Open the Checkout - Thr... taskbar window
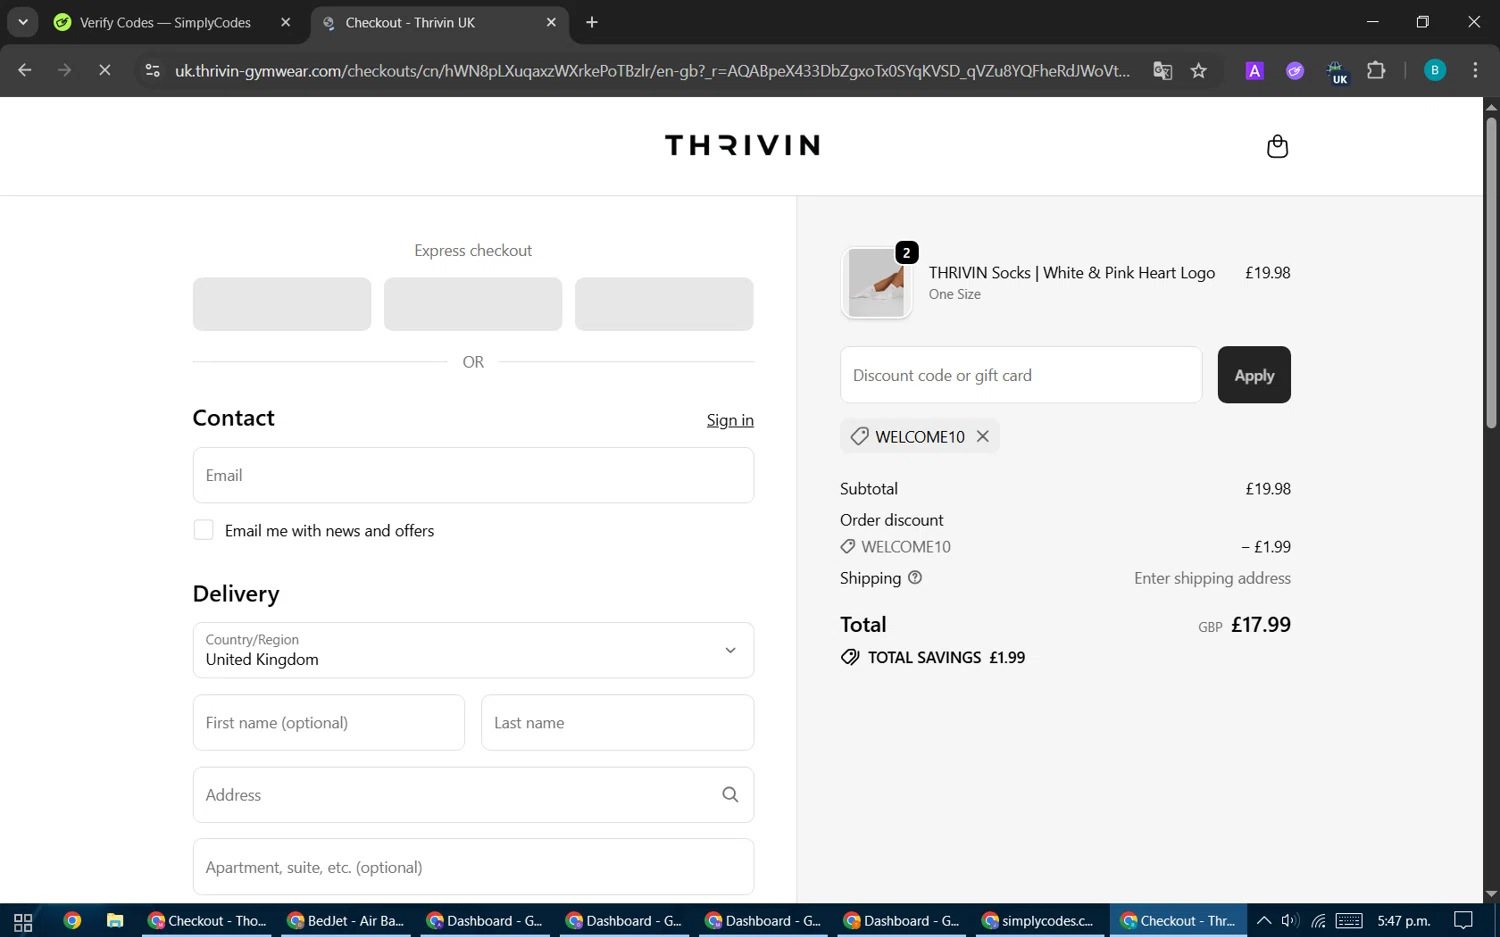Image resolution: width=1500 pixels, height=937 pixels. tap(1178, 921)
